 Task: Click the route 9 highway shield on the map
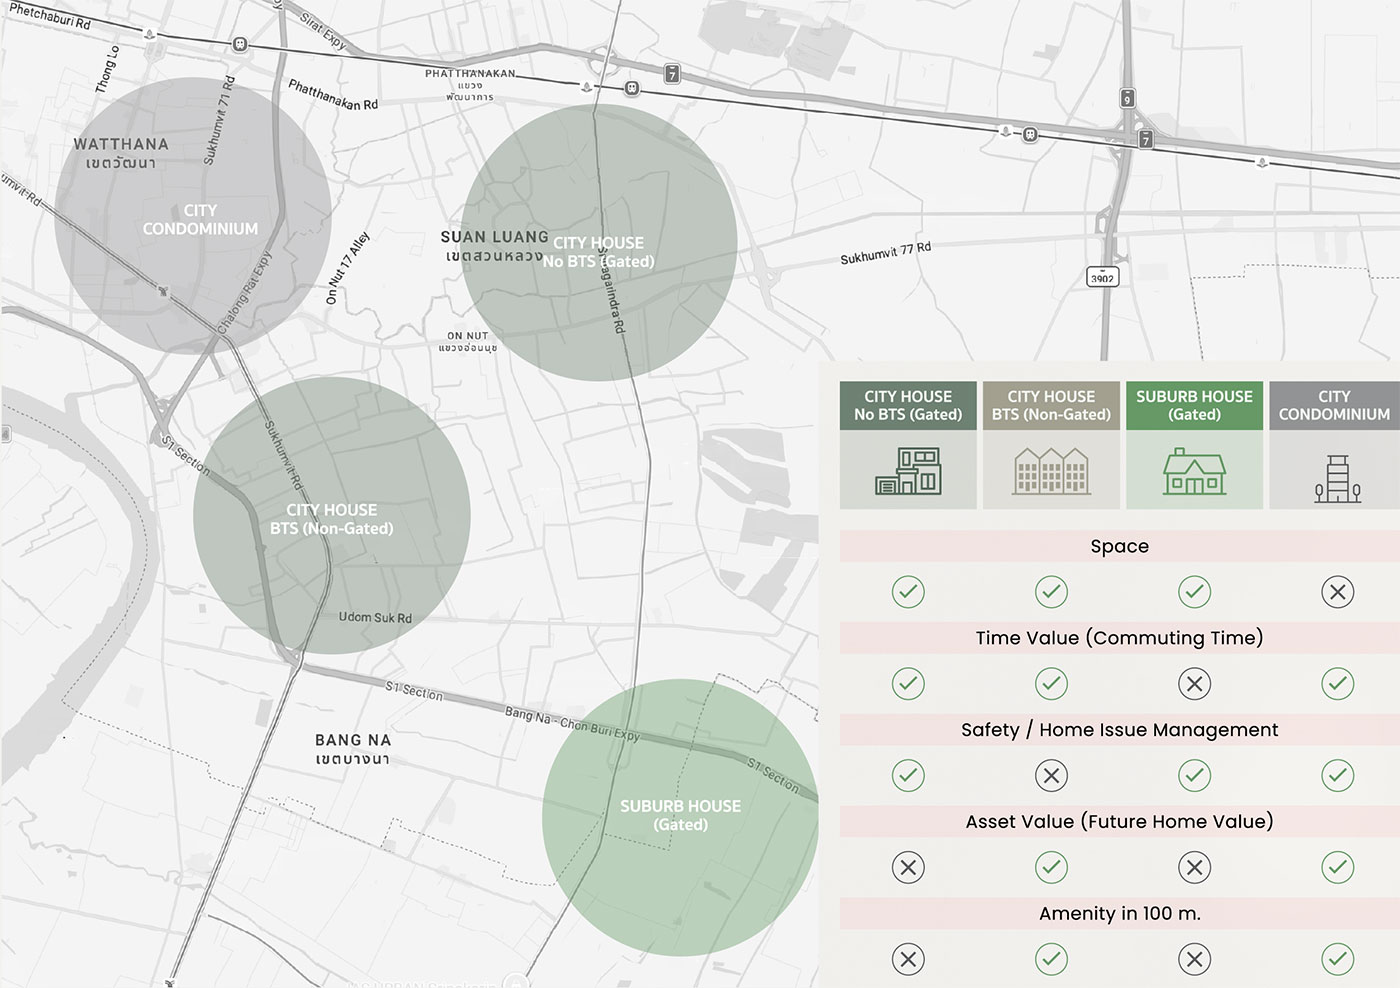(x=1127, y=98)
